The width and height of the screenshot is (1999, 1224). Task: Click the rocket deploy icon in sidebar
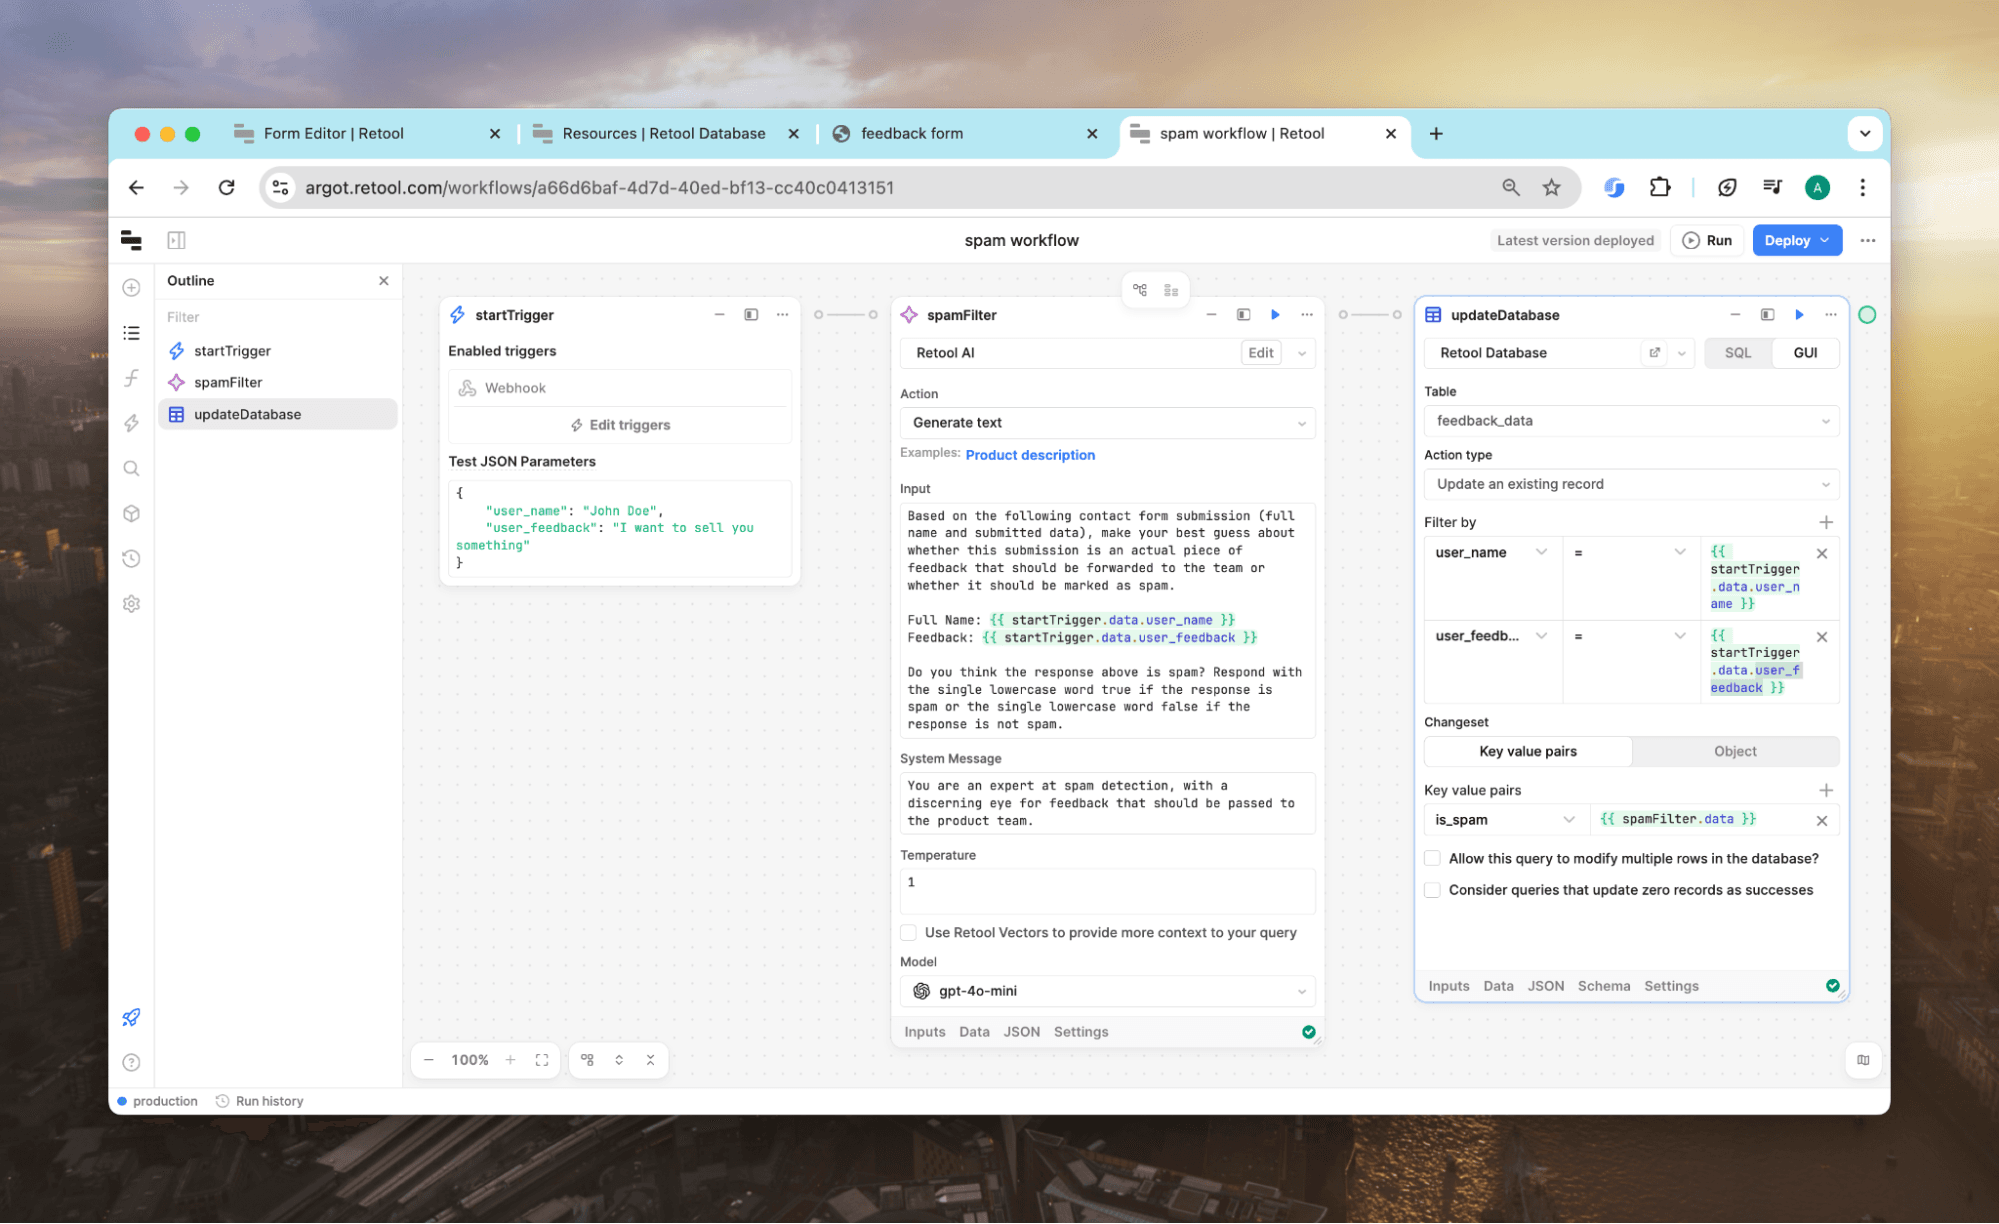click(131, 1017)
